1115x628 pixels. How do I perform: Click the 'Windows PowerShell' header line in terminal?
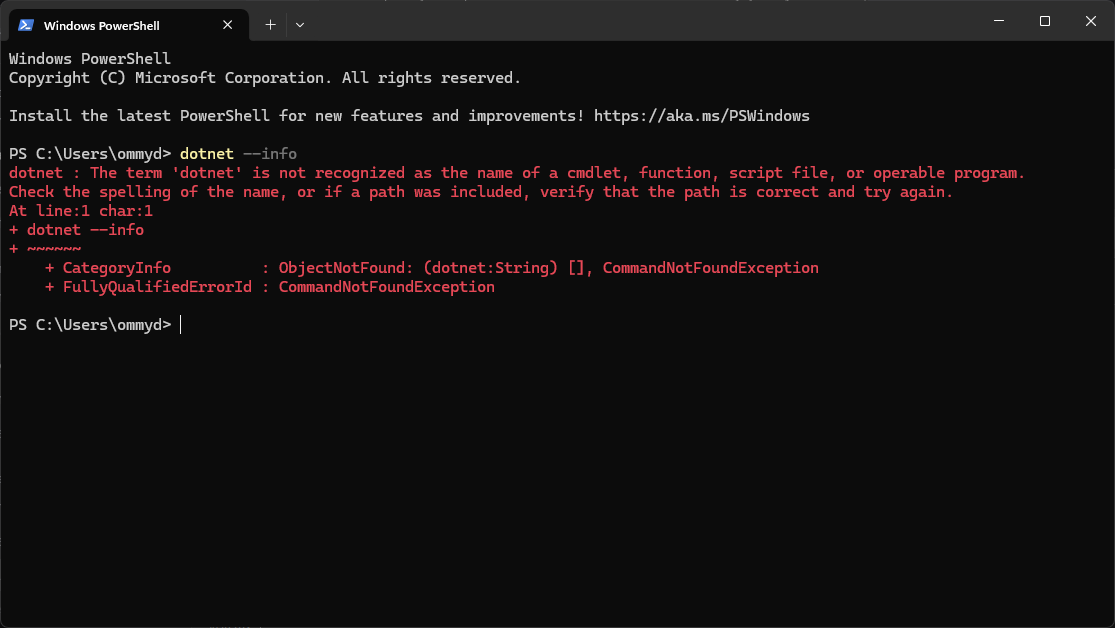[90, 59]
